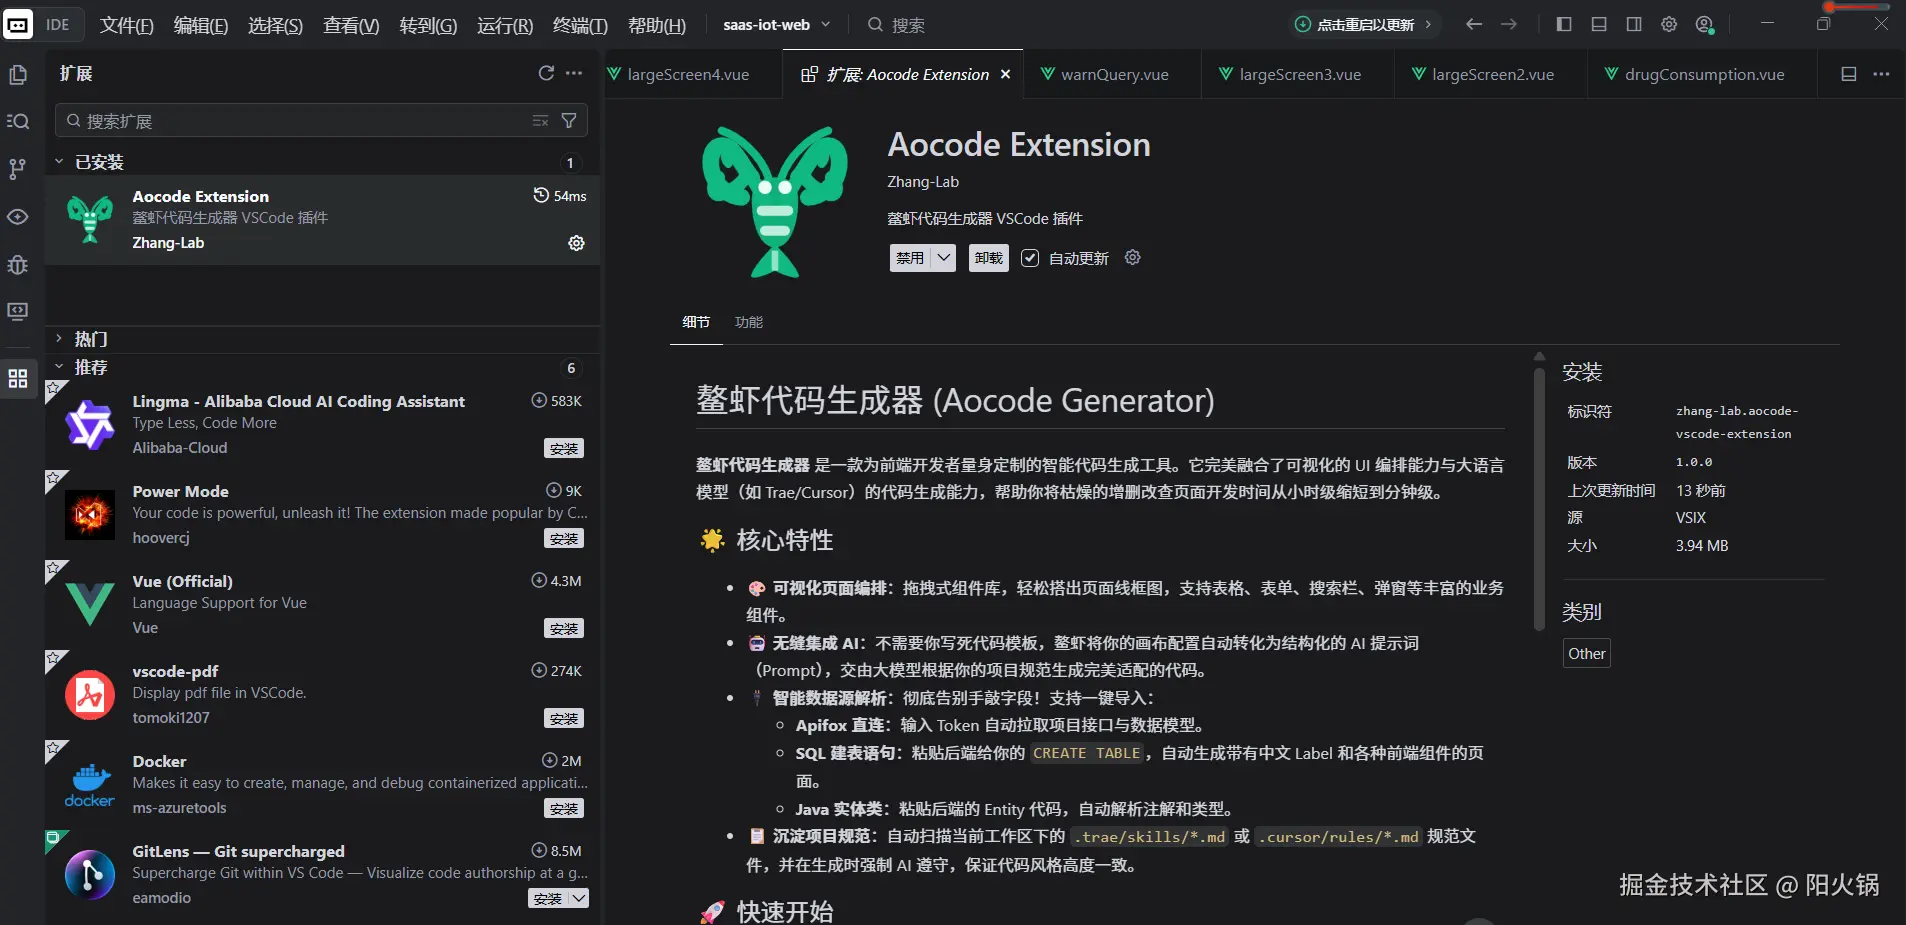Open Source Control view in activity bar
Image resolution: width=1906 pixels, height=925 pixels.
18,169
